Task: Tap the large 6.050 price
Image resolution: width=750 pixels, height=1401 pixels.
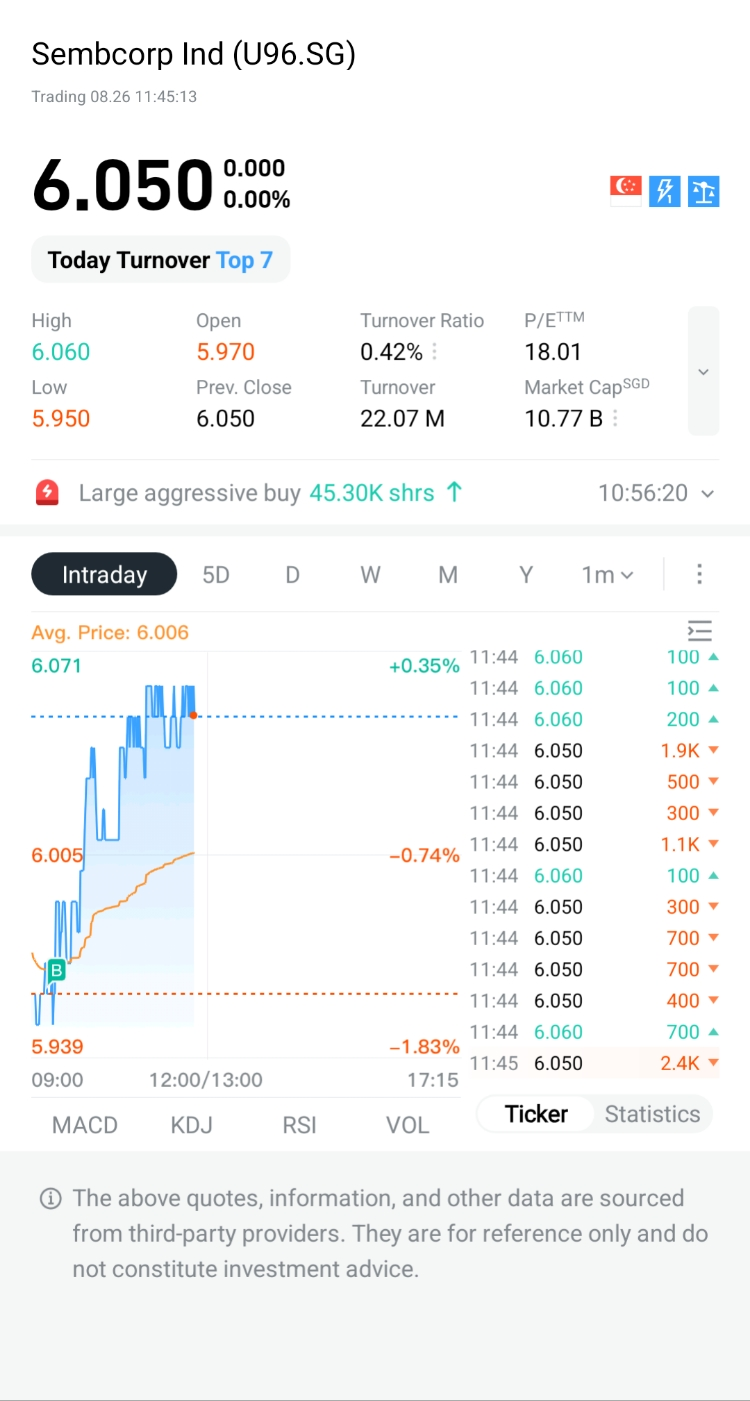Action: [x=123, y=186]
